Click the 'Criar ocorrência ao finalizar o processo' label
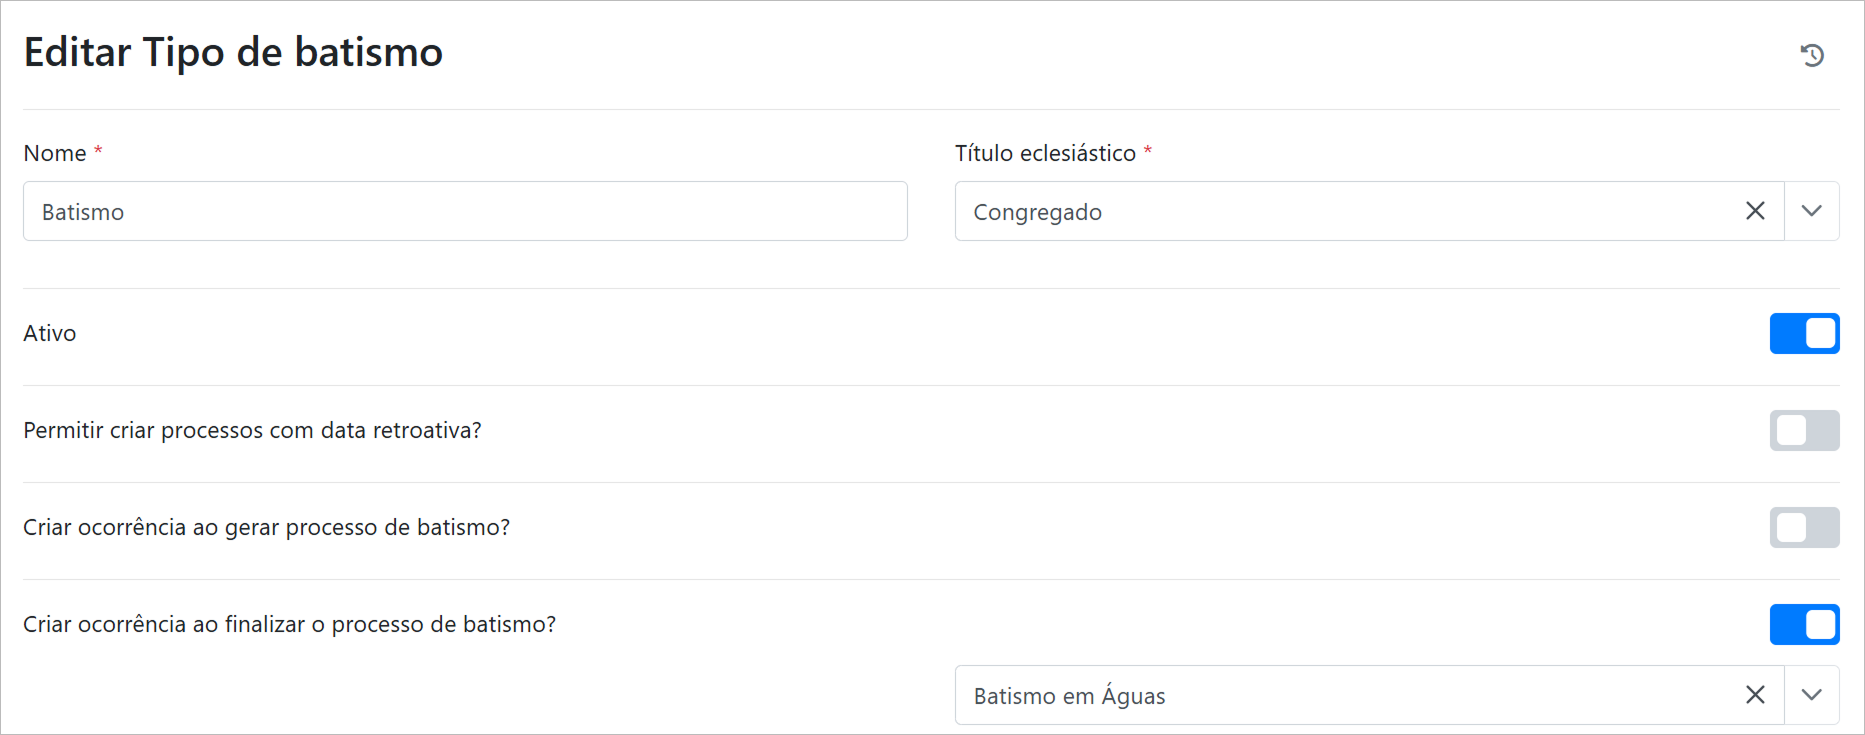Screen dimensions: 1865x735 coord(289,625)
